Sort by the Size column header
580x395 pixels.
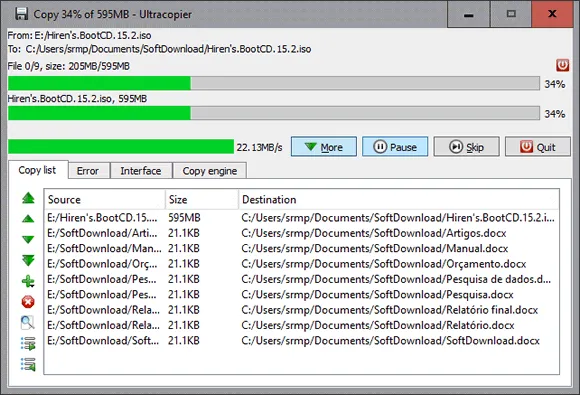pyautogui.click(x=202, y=199)
